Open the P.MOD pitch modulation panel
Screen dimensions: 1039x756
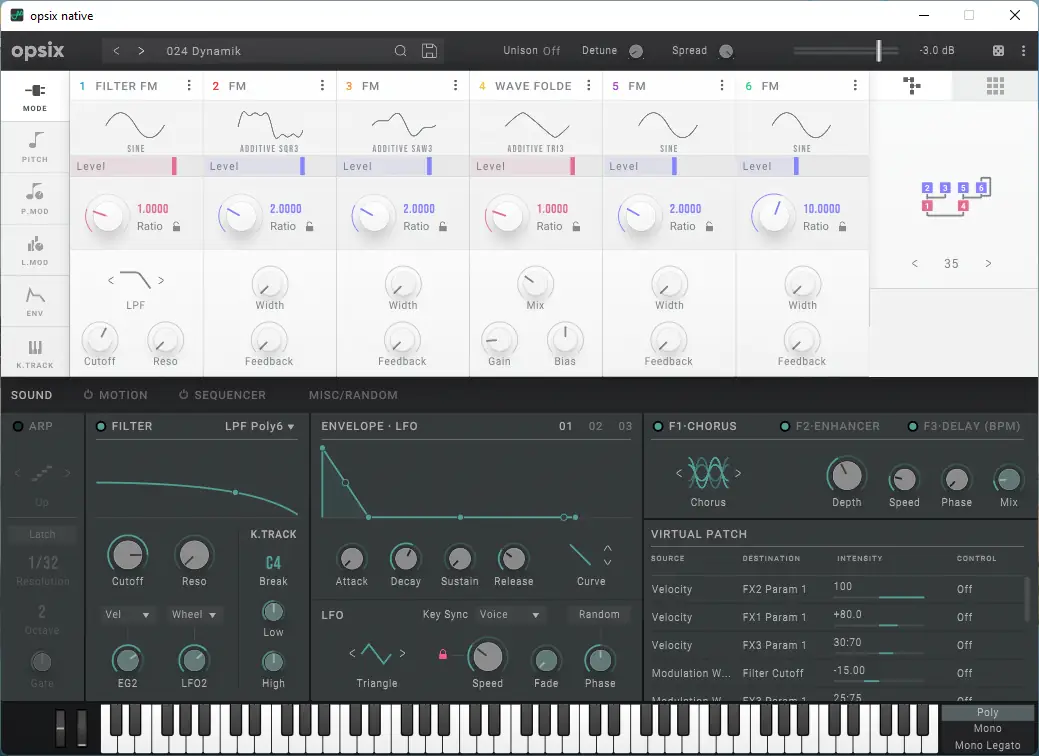(34, 197)
